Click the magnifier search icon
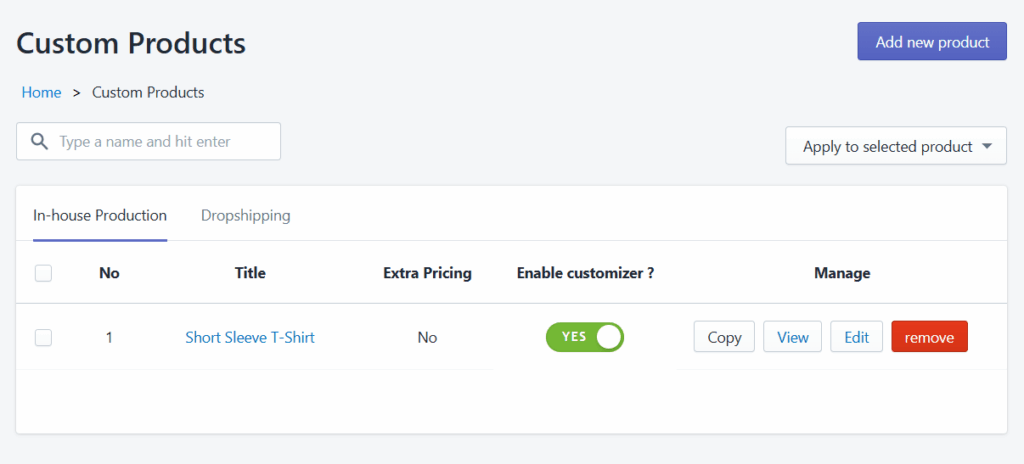 pyautogui.click(x=40, y=141)
